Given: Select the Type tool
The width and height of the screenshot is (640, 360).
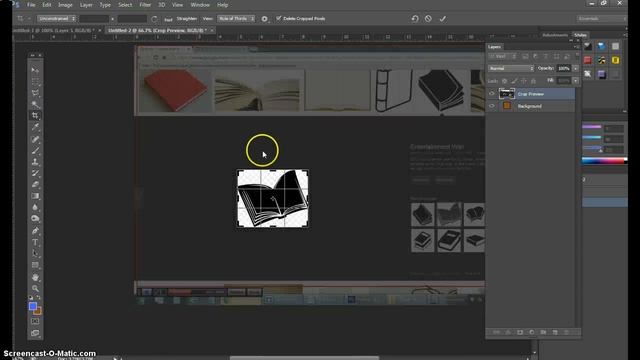Looking at the screenshot, I should click(x=35, y=242).
